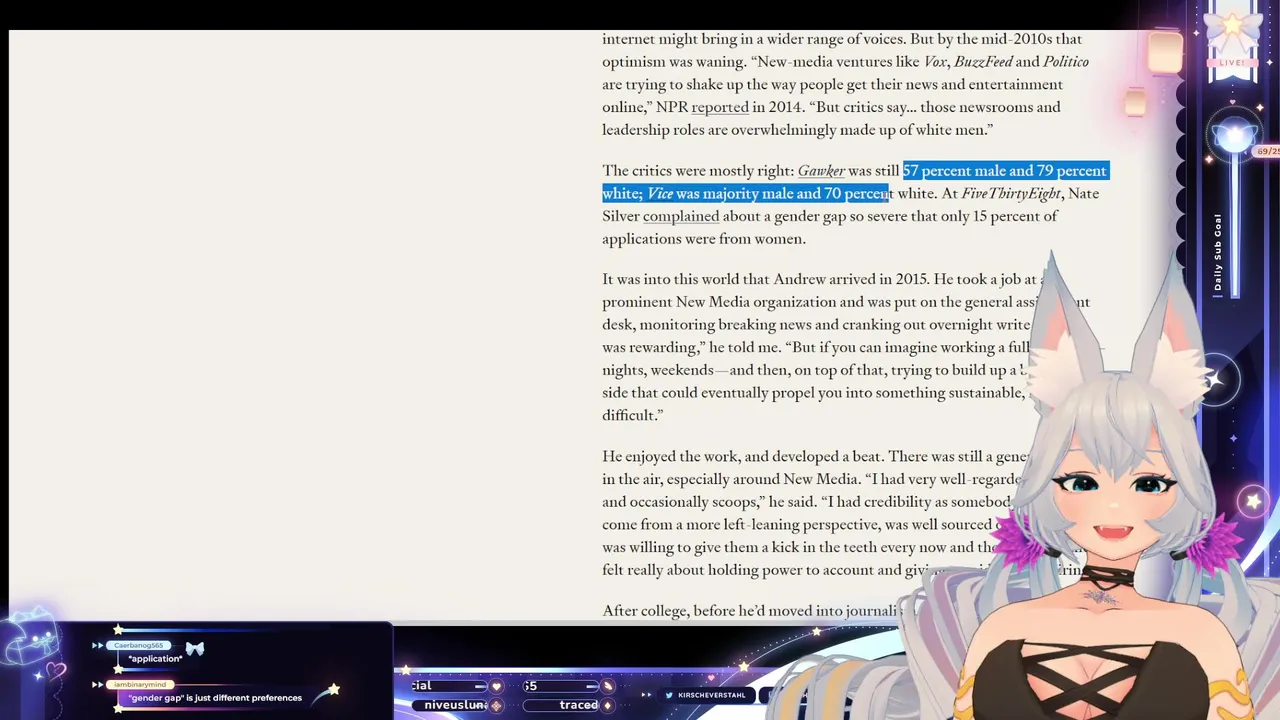Click the iambinarymind chat username

coord(140,684)
